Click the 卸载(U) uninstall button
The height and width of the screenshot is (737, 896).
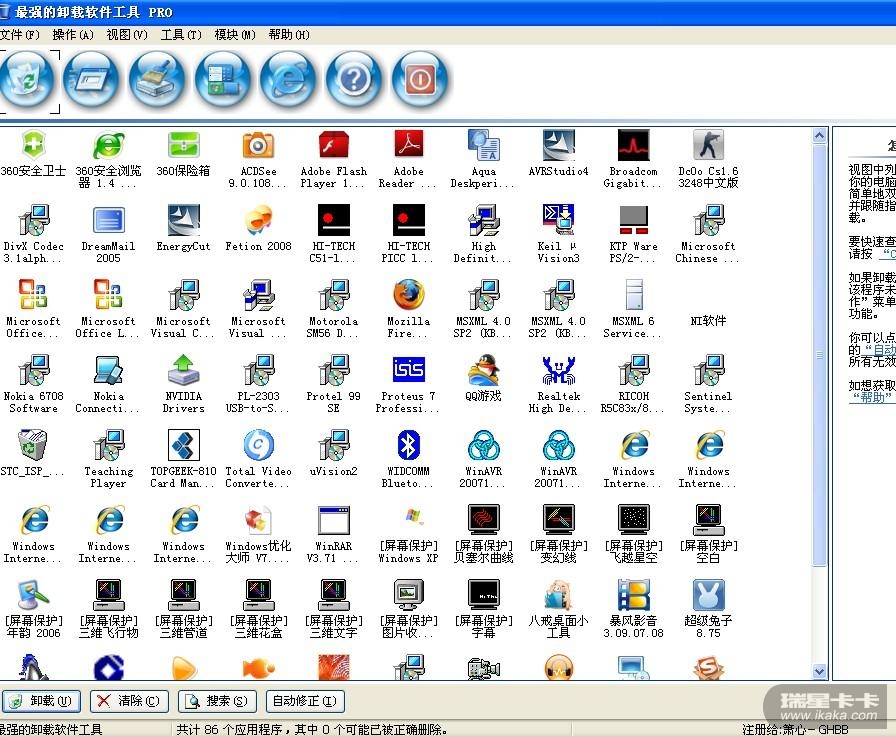(x=43, y=701)
